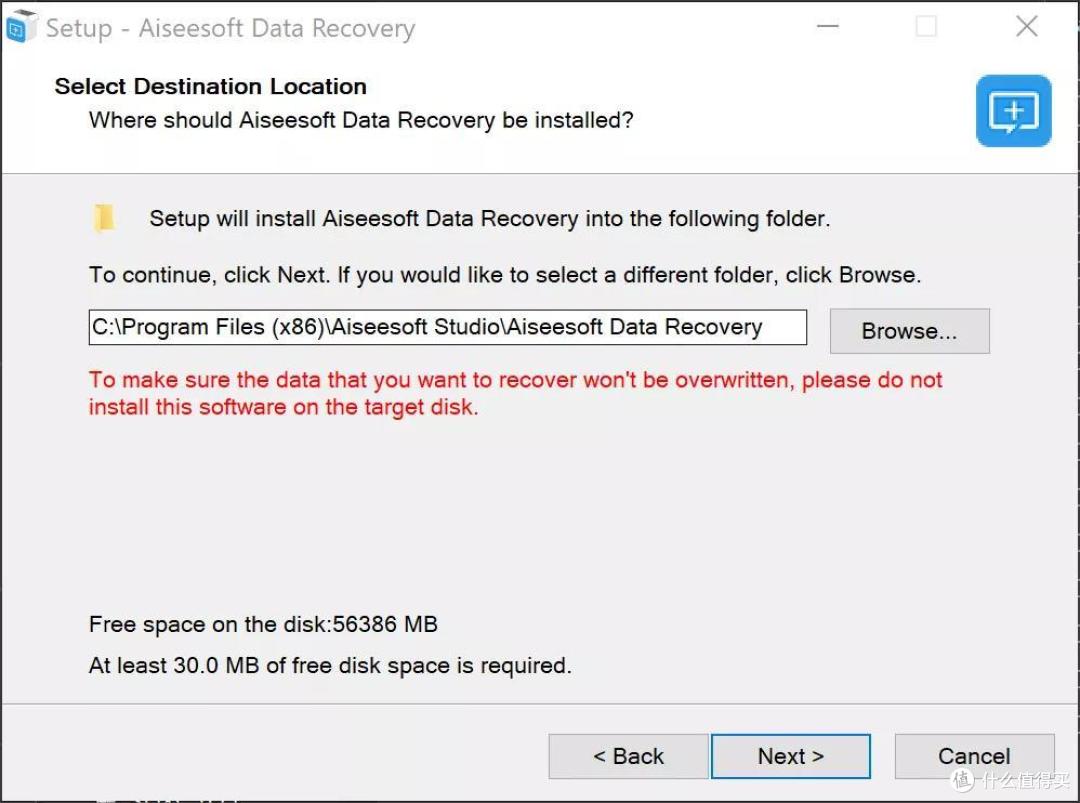The image size is (1080, 803).
Task: Click the yellow folder icon
Action: [104, 218]
